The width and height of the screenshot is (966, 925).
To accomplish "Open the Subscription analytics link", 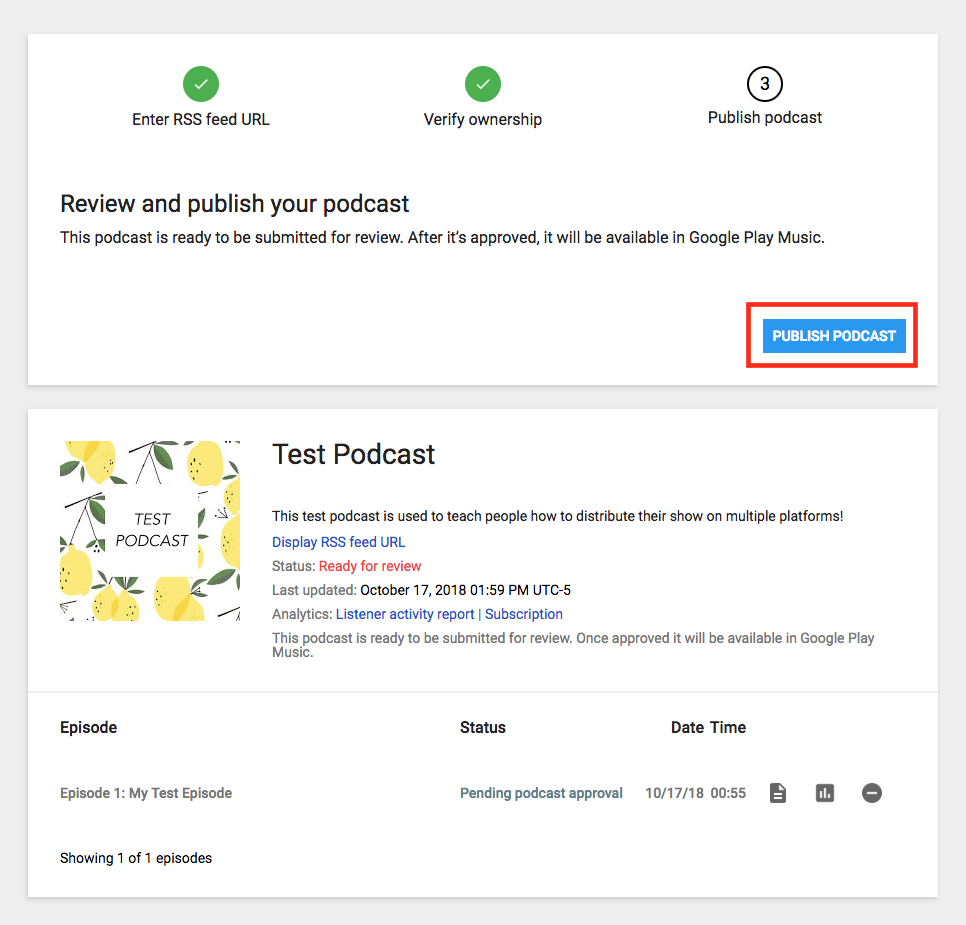I will pos(524,614).
